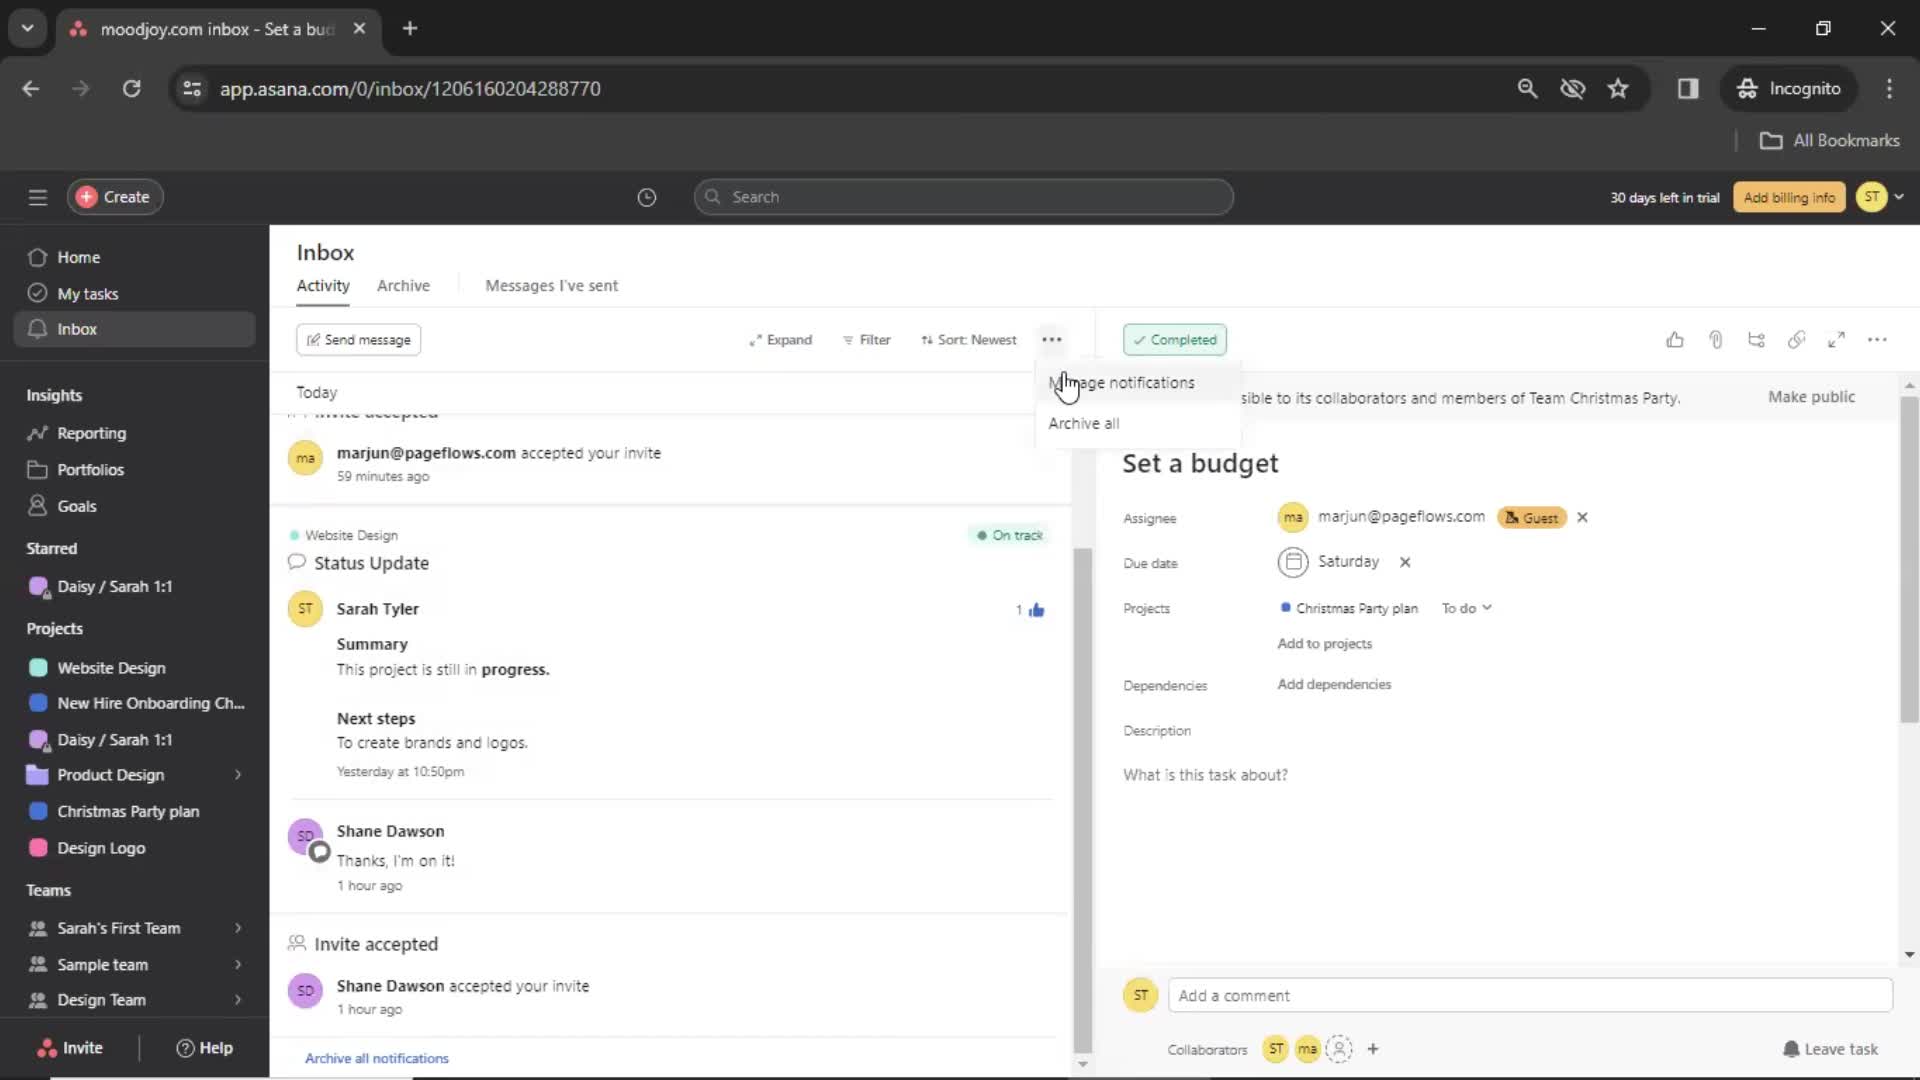Screen dimensions: 1920x1080
Task: Click the Add a comment input field
Action: 1524,996
